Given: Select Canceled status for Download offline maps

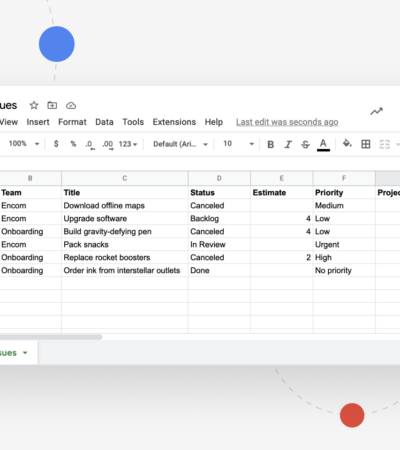Looking at the screenshot, I should [219, 205].
